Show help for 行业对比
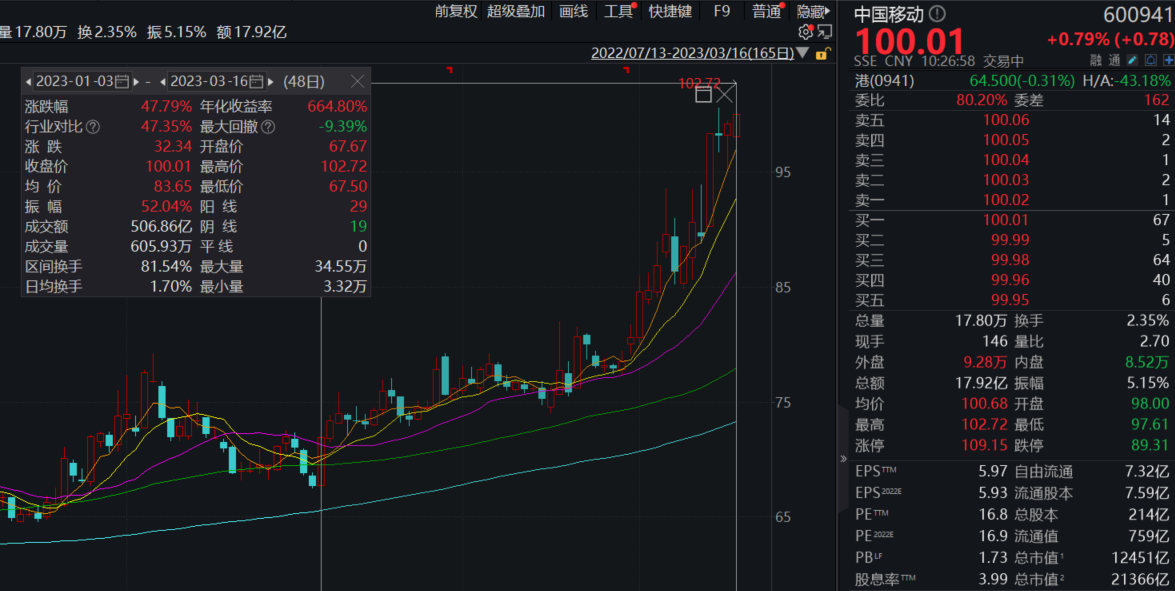This screenshot has height=591, width=1175. [x=93, y=127]
